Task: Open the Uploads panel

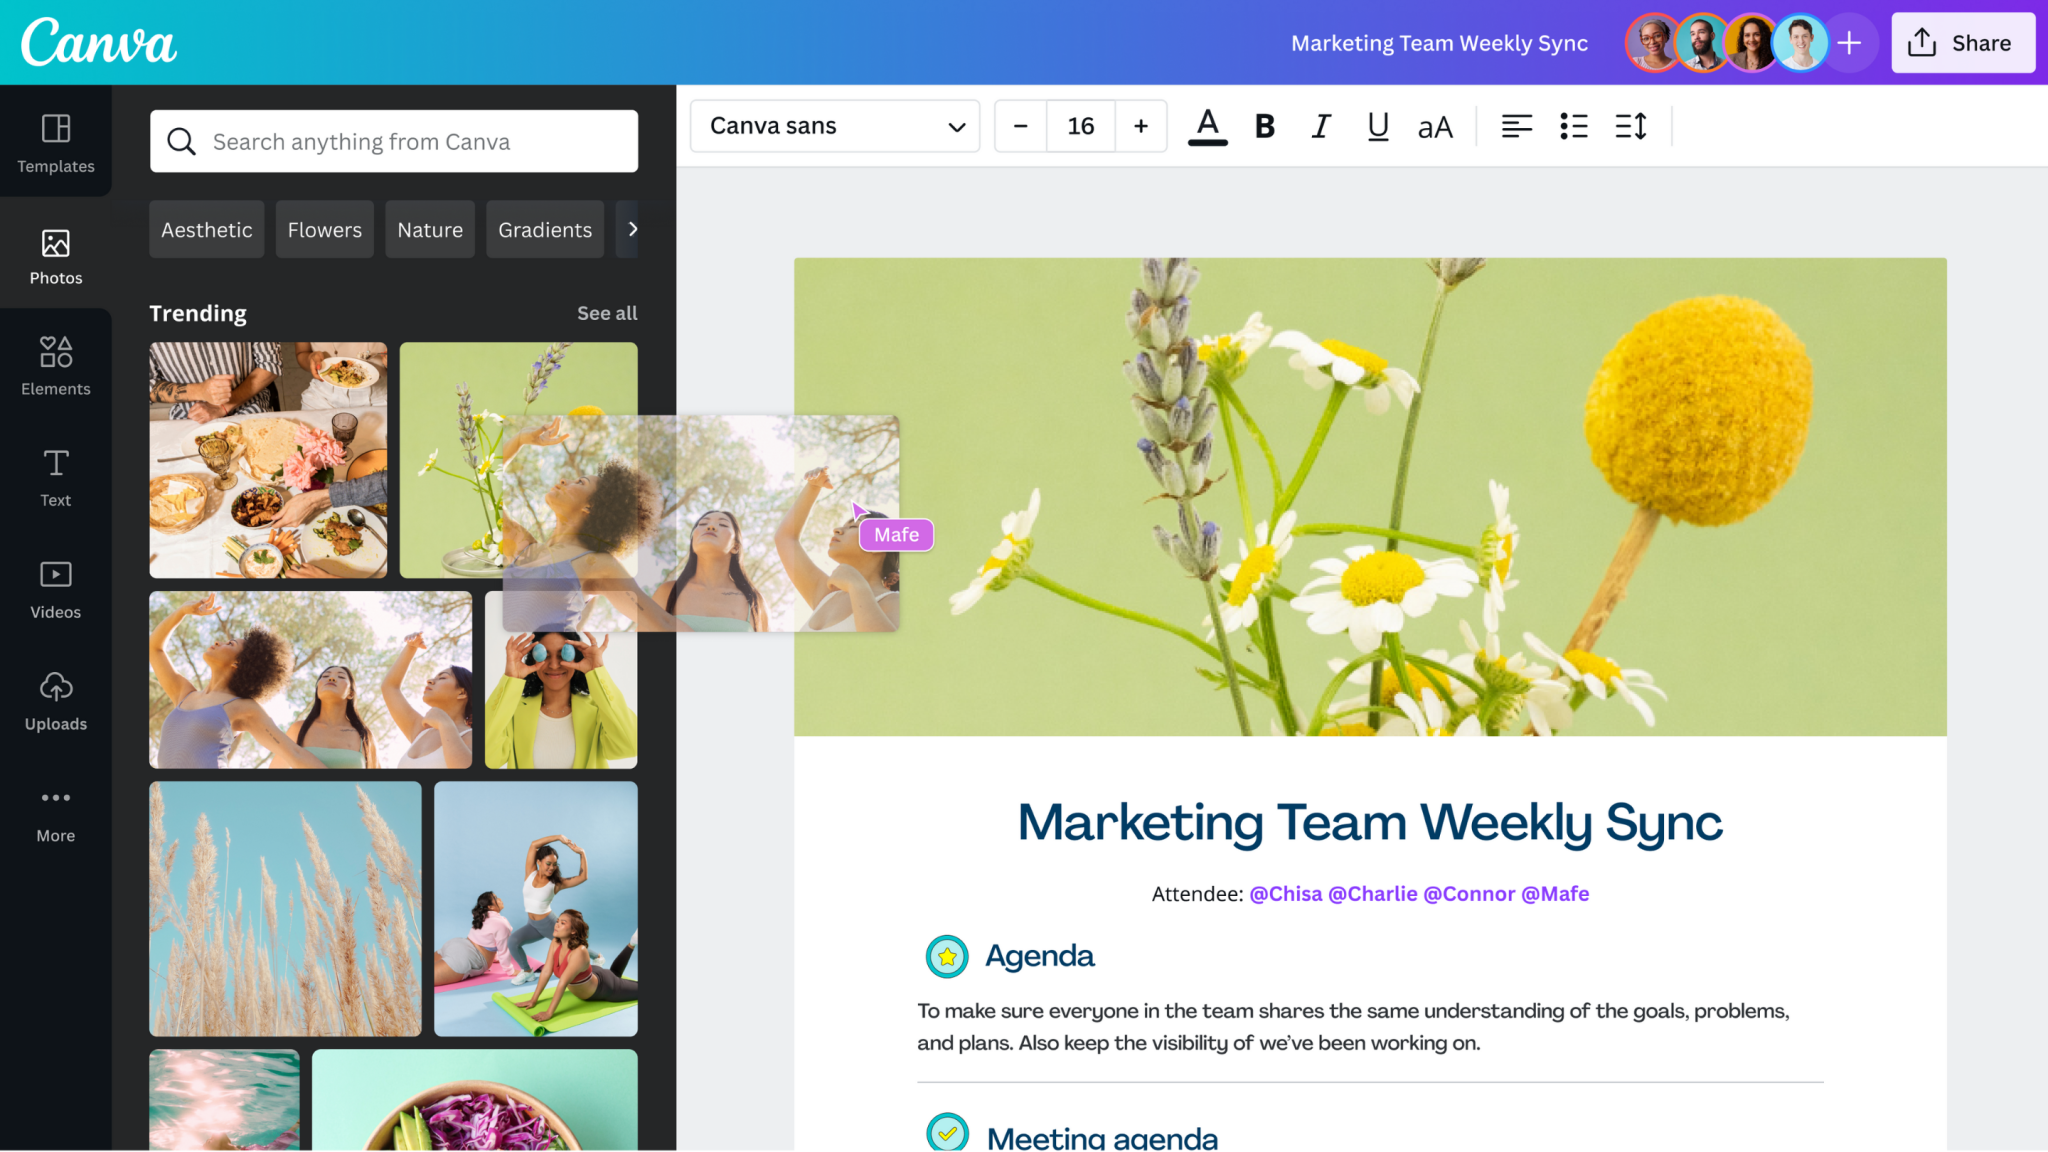Action: point(55,700)
